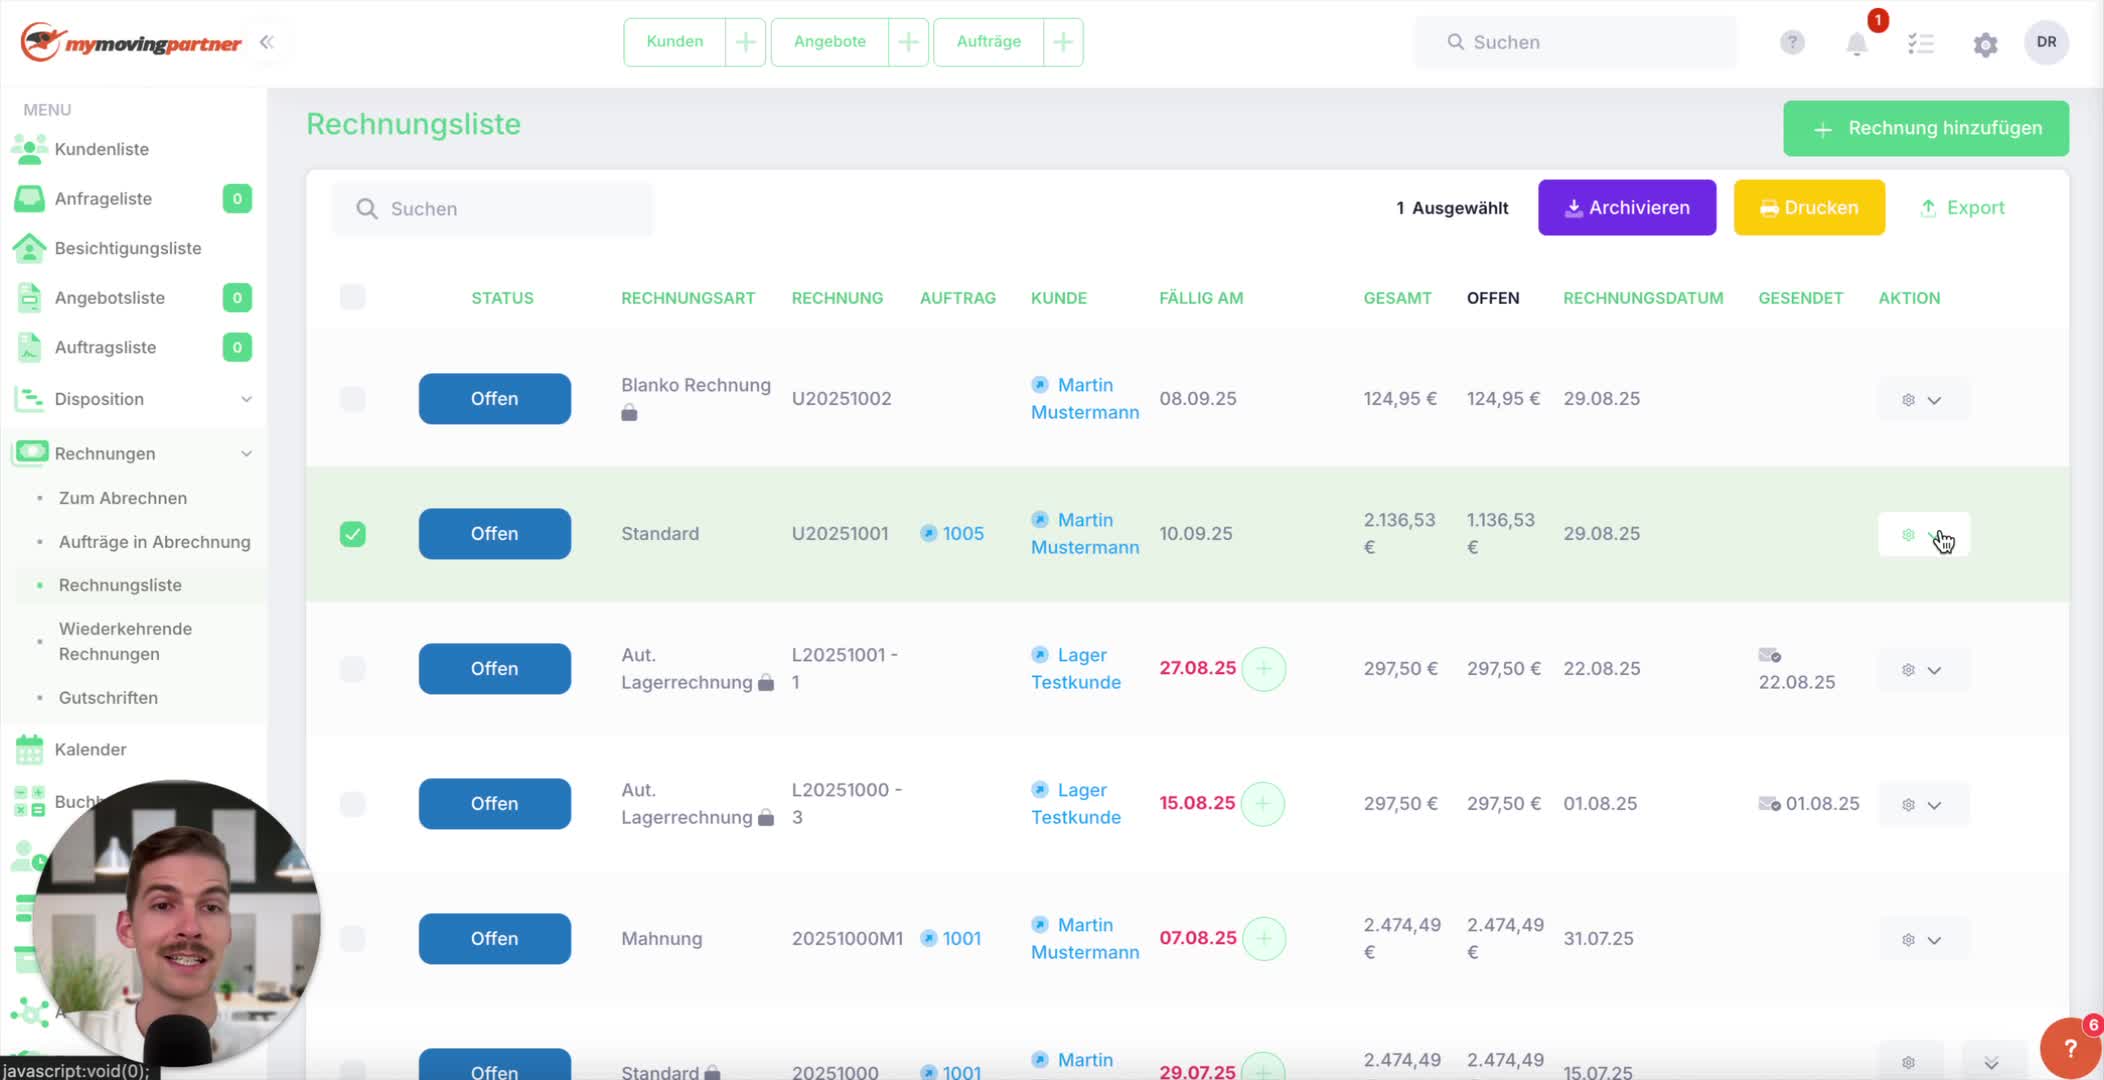Open action dropdown for invoice U20251001
The image size is (2104, 1080).
click(1923, 535)
